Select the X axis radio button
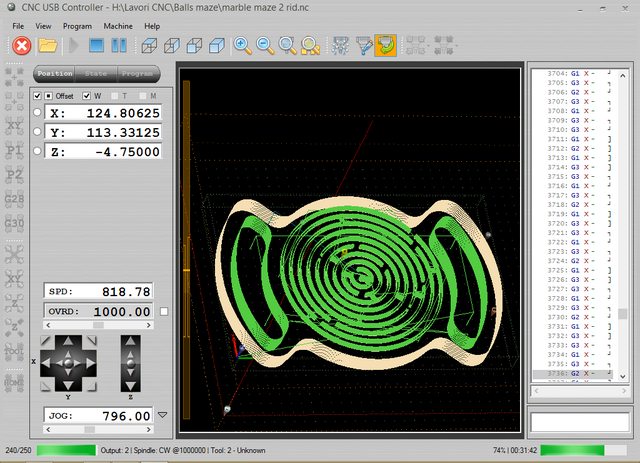The width and height of the screenshot is (640, 463). 38,113
